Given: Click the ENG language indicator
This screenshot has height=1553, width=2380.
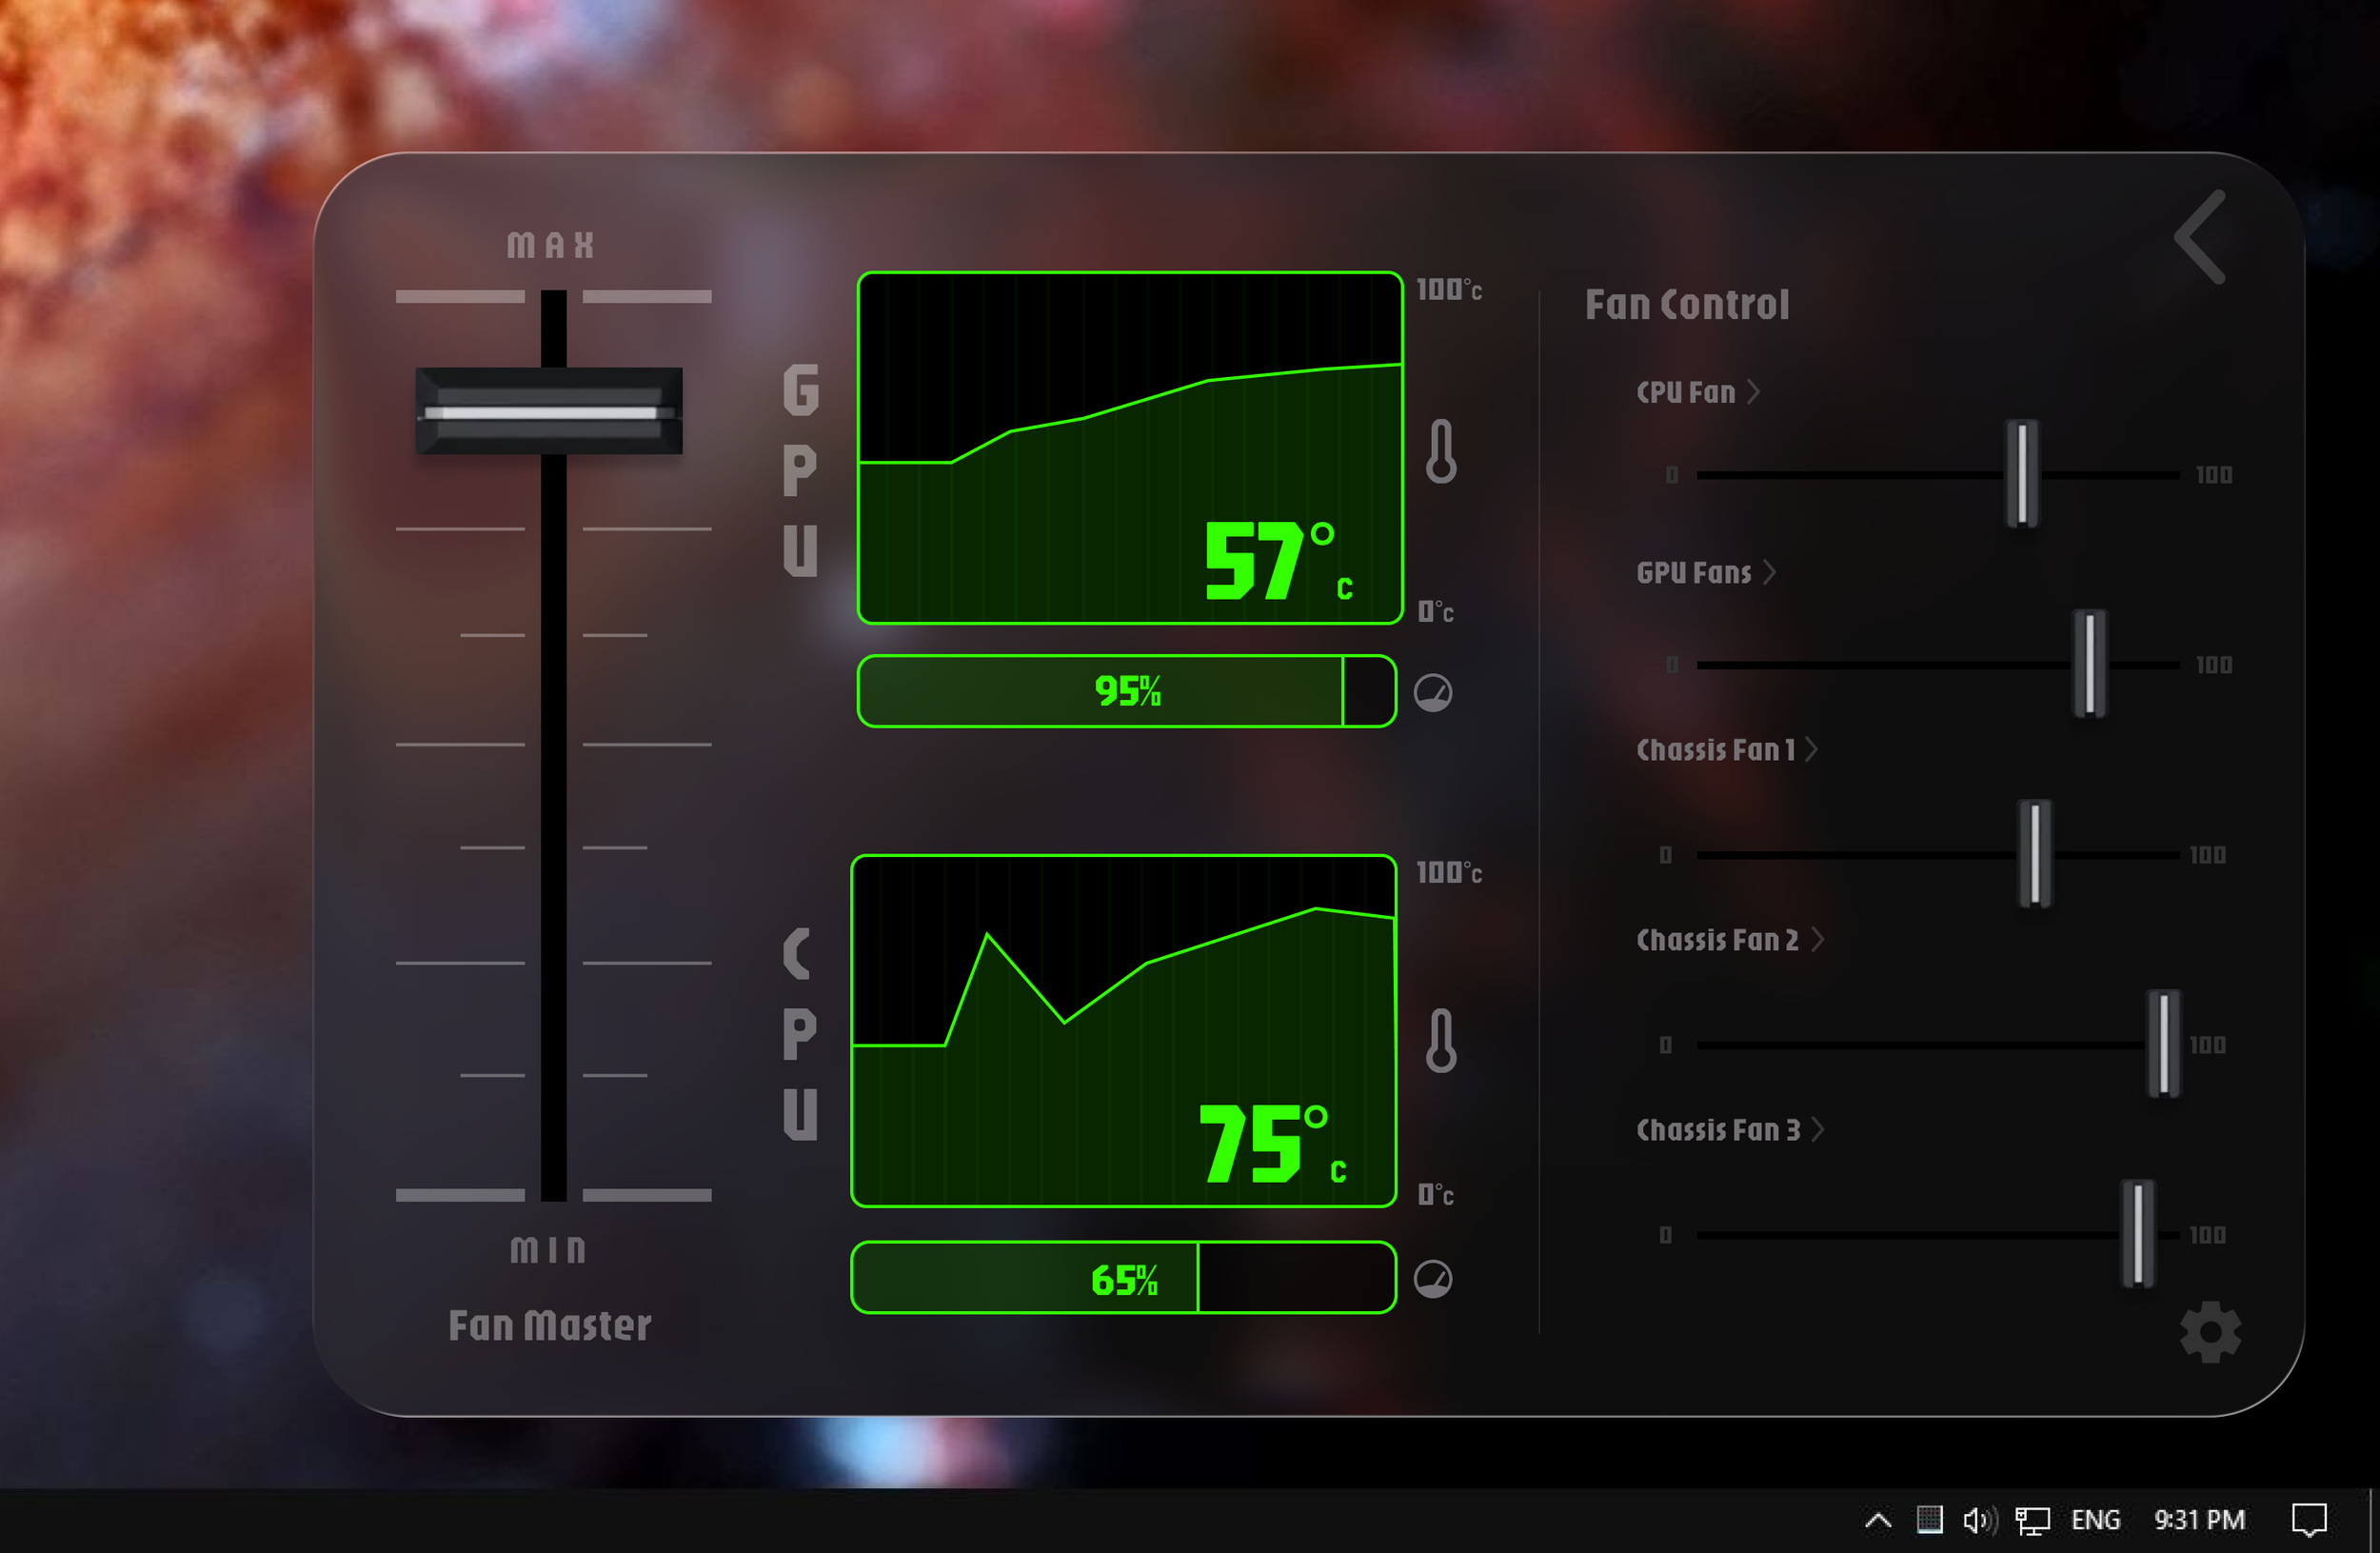Looking at the screenshot, I should tap(2095, 1520).
